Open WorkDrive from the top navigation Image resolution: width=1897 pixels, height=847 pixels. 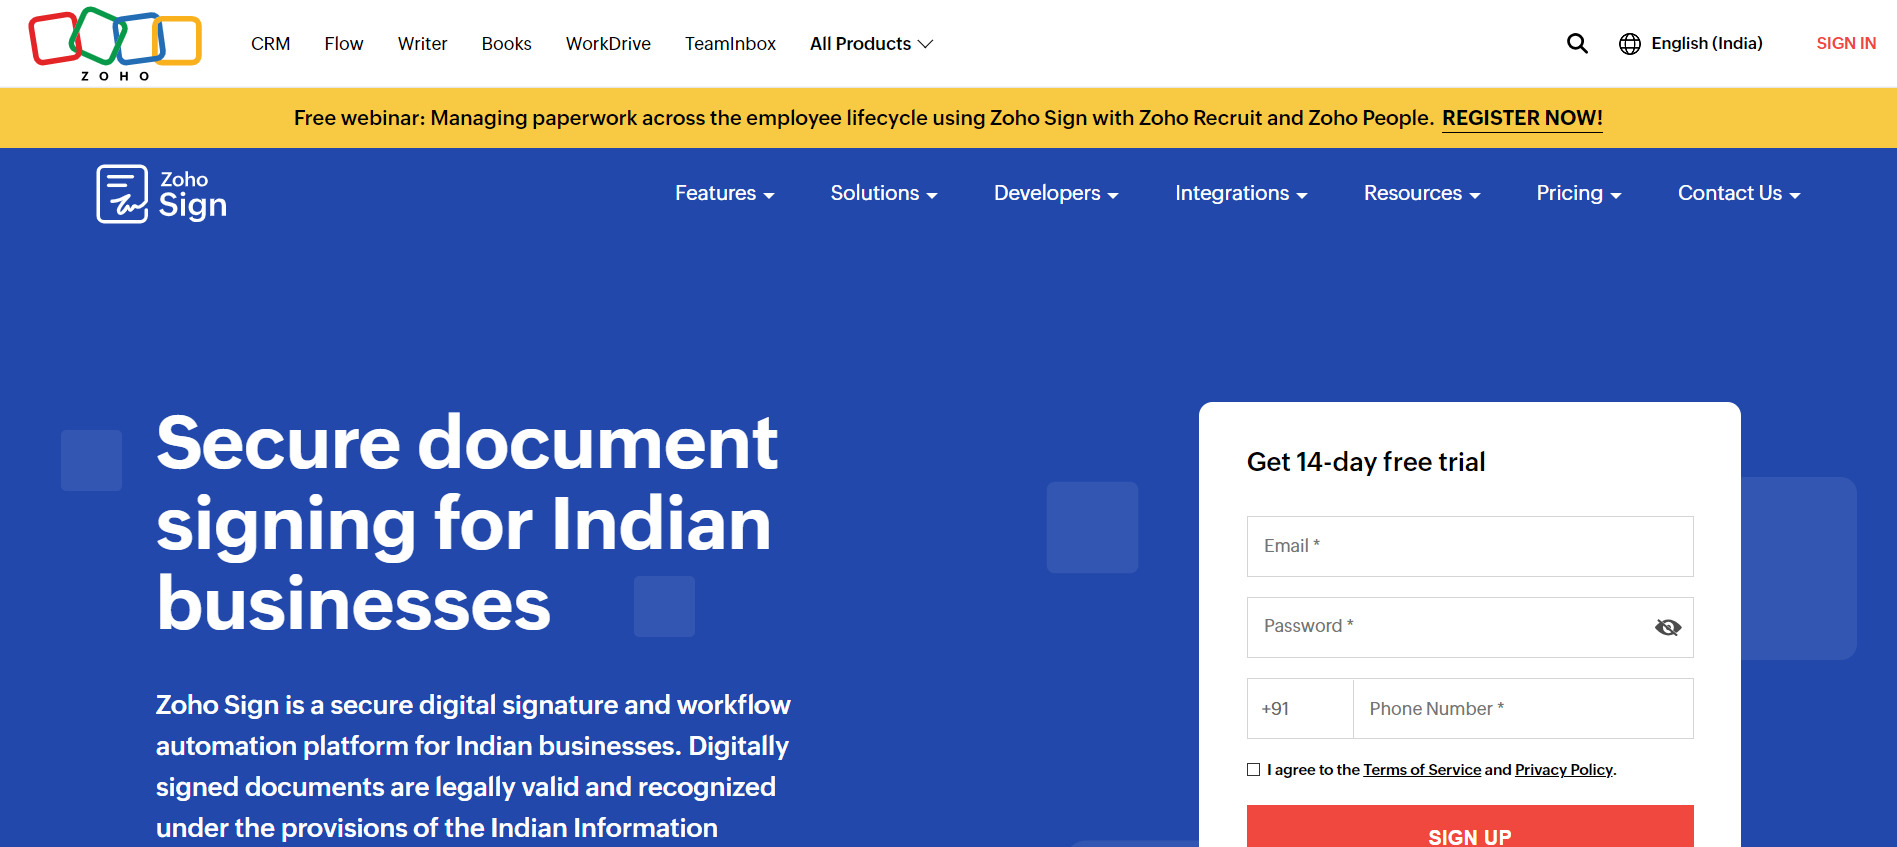[x=608, y=44]
